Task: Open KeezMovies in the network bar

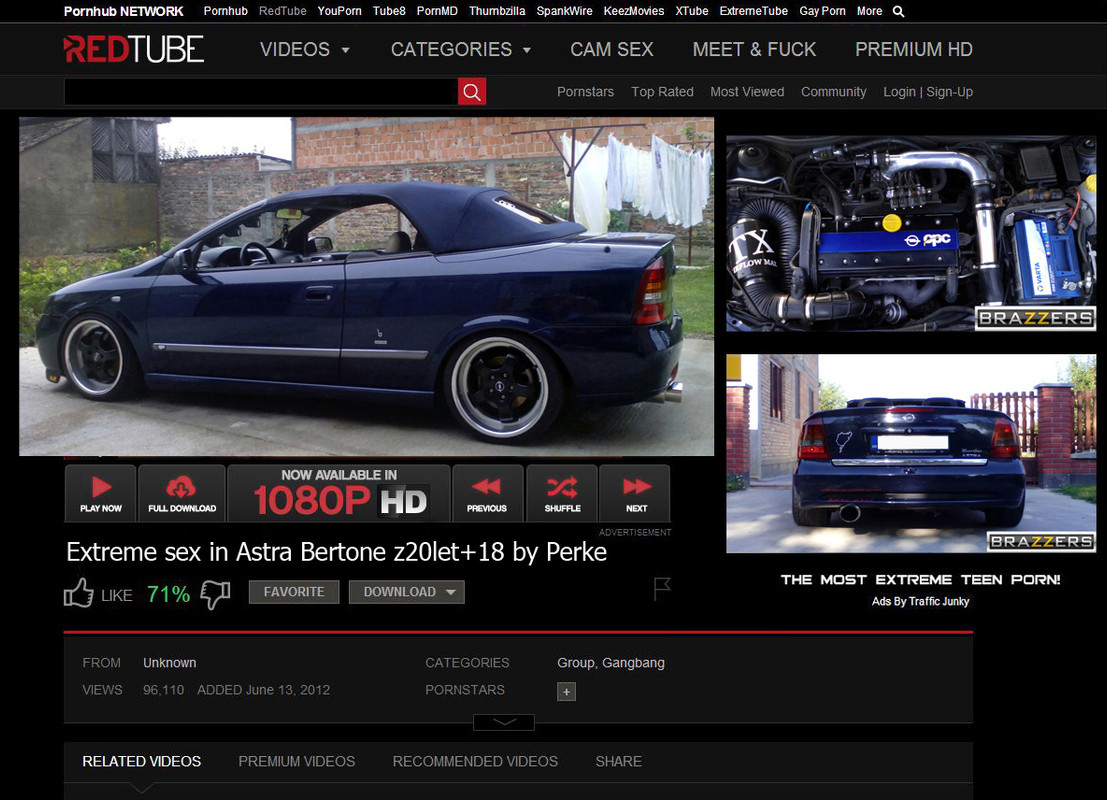Action: [634, 11]
